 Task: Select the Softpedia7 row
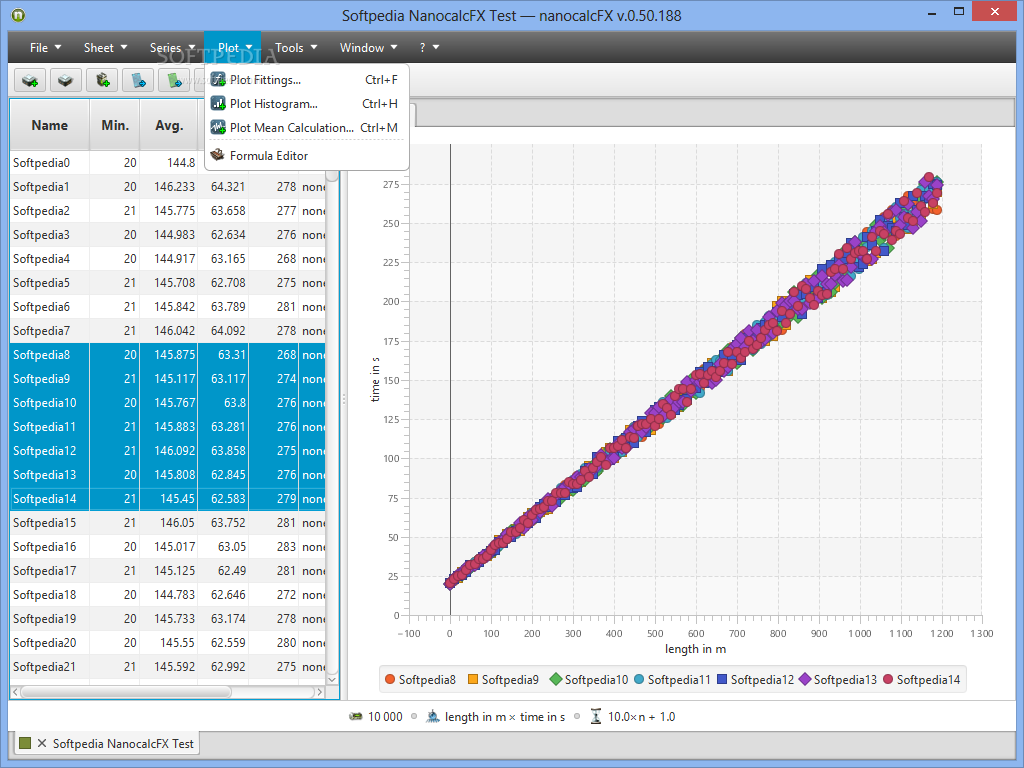tap(168, 330)
